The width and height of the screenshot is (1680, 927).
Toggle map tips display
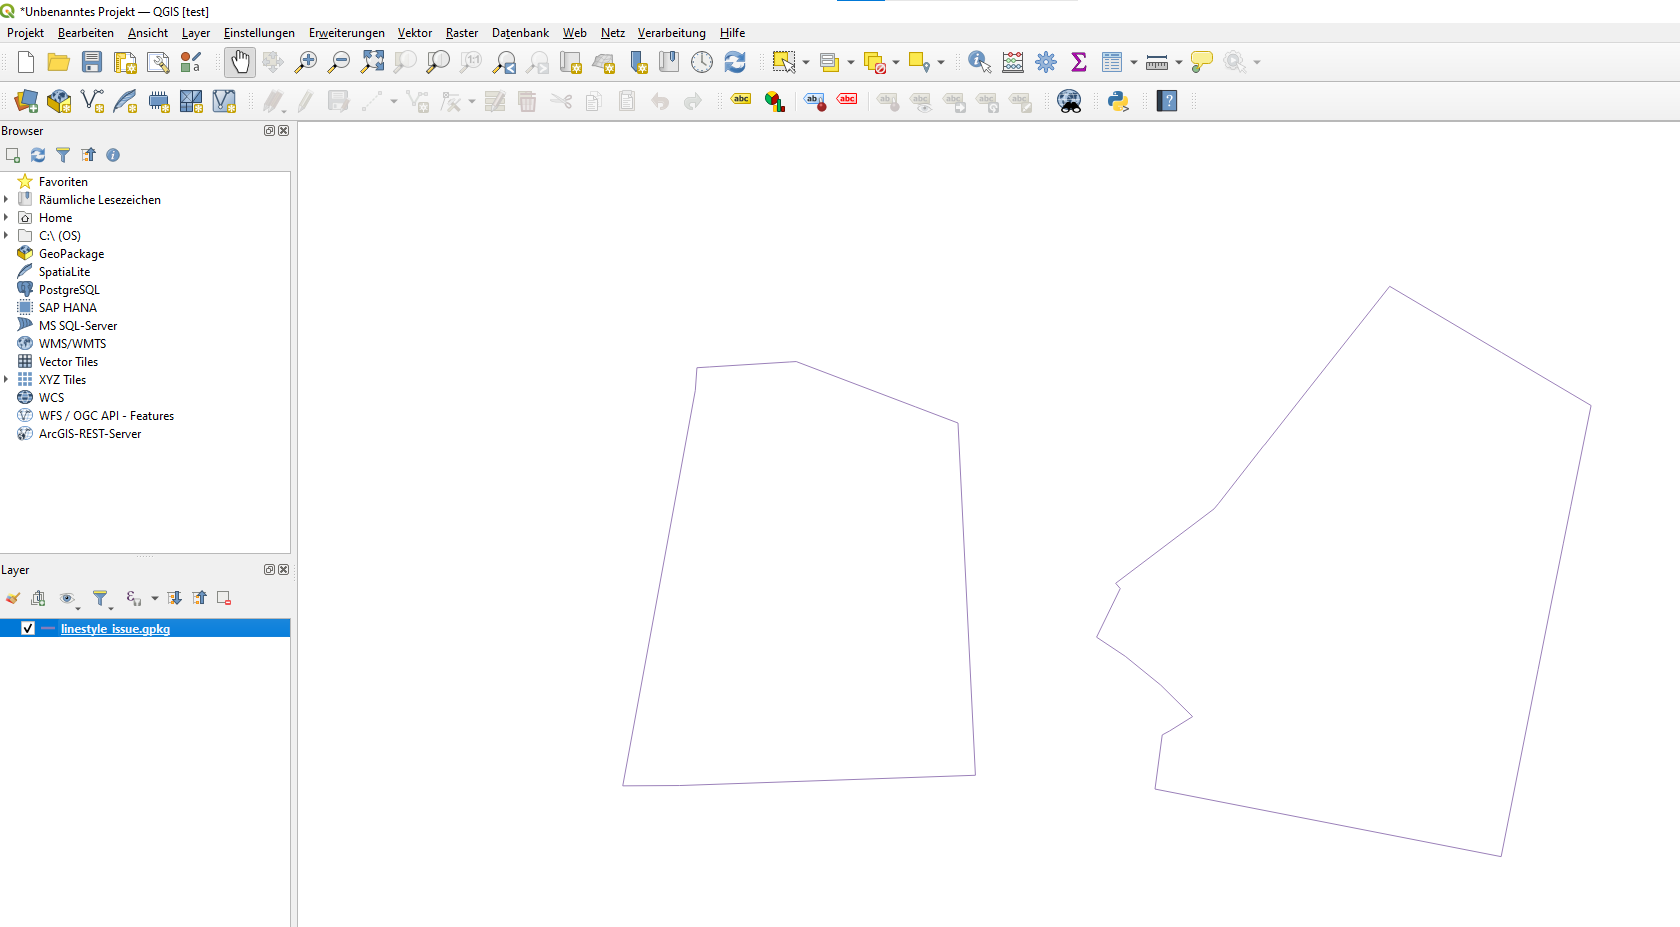tap(1201, 61)
